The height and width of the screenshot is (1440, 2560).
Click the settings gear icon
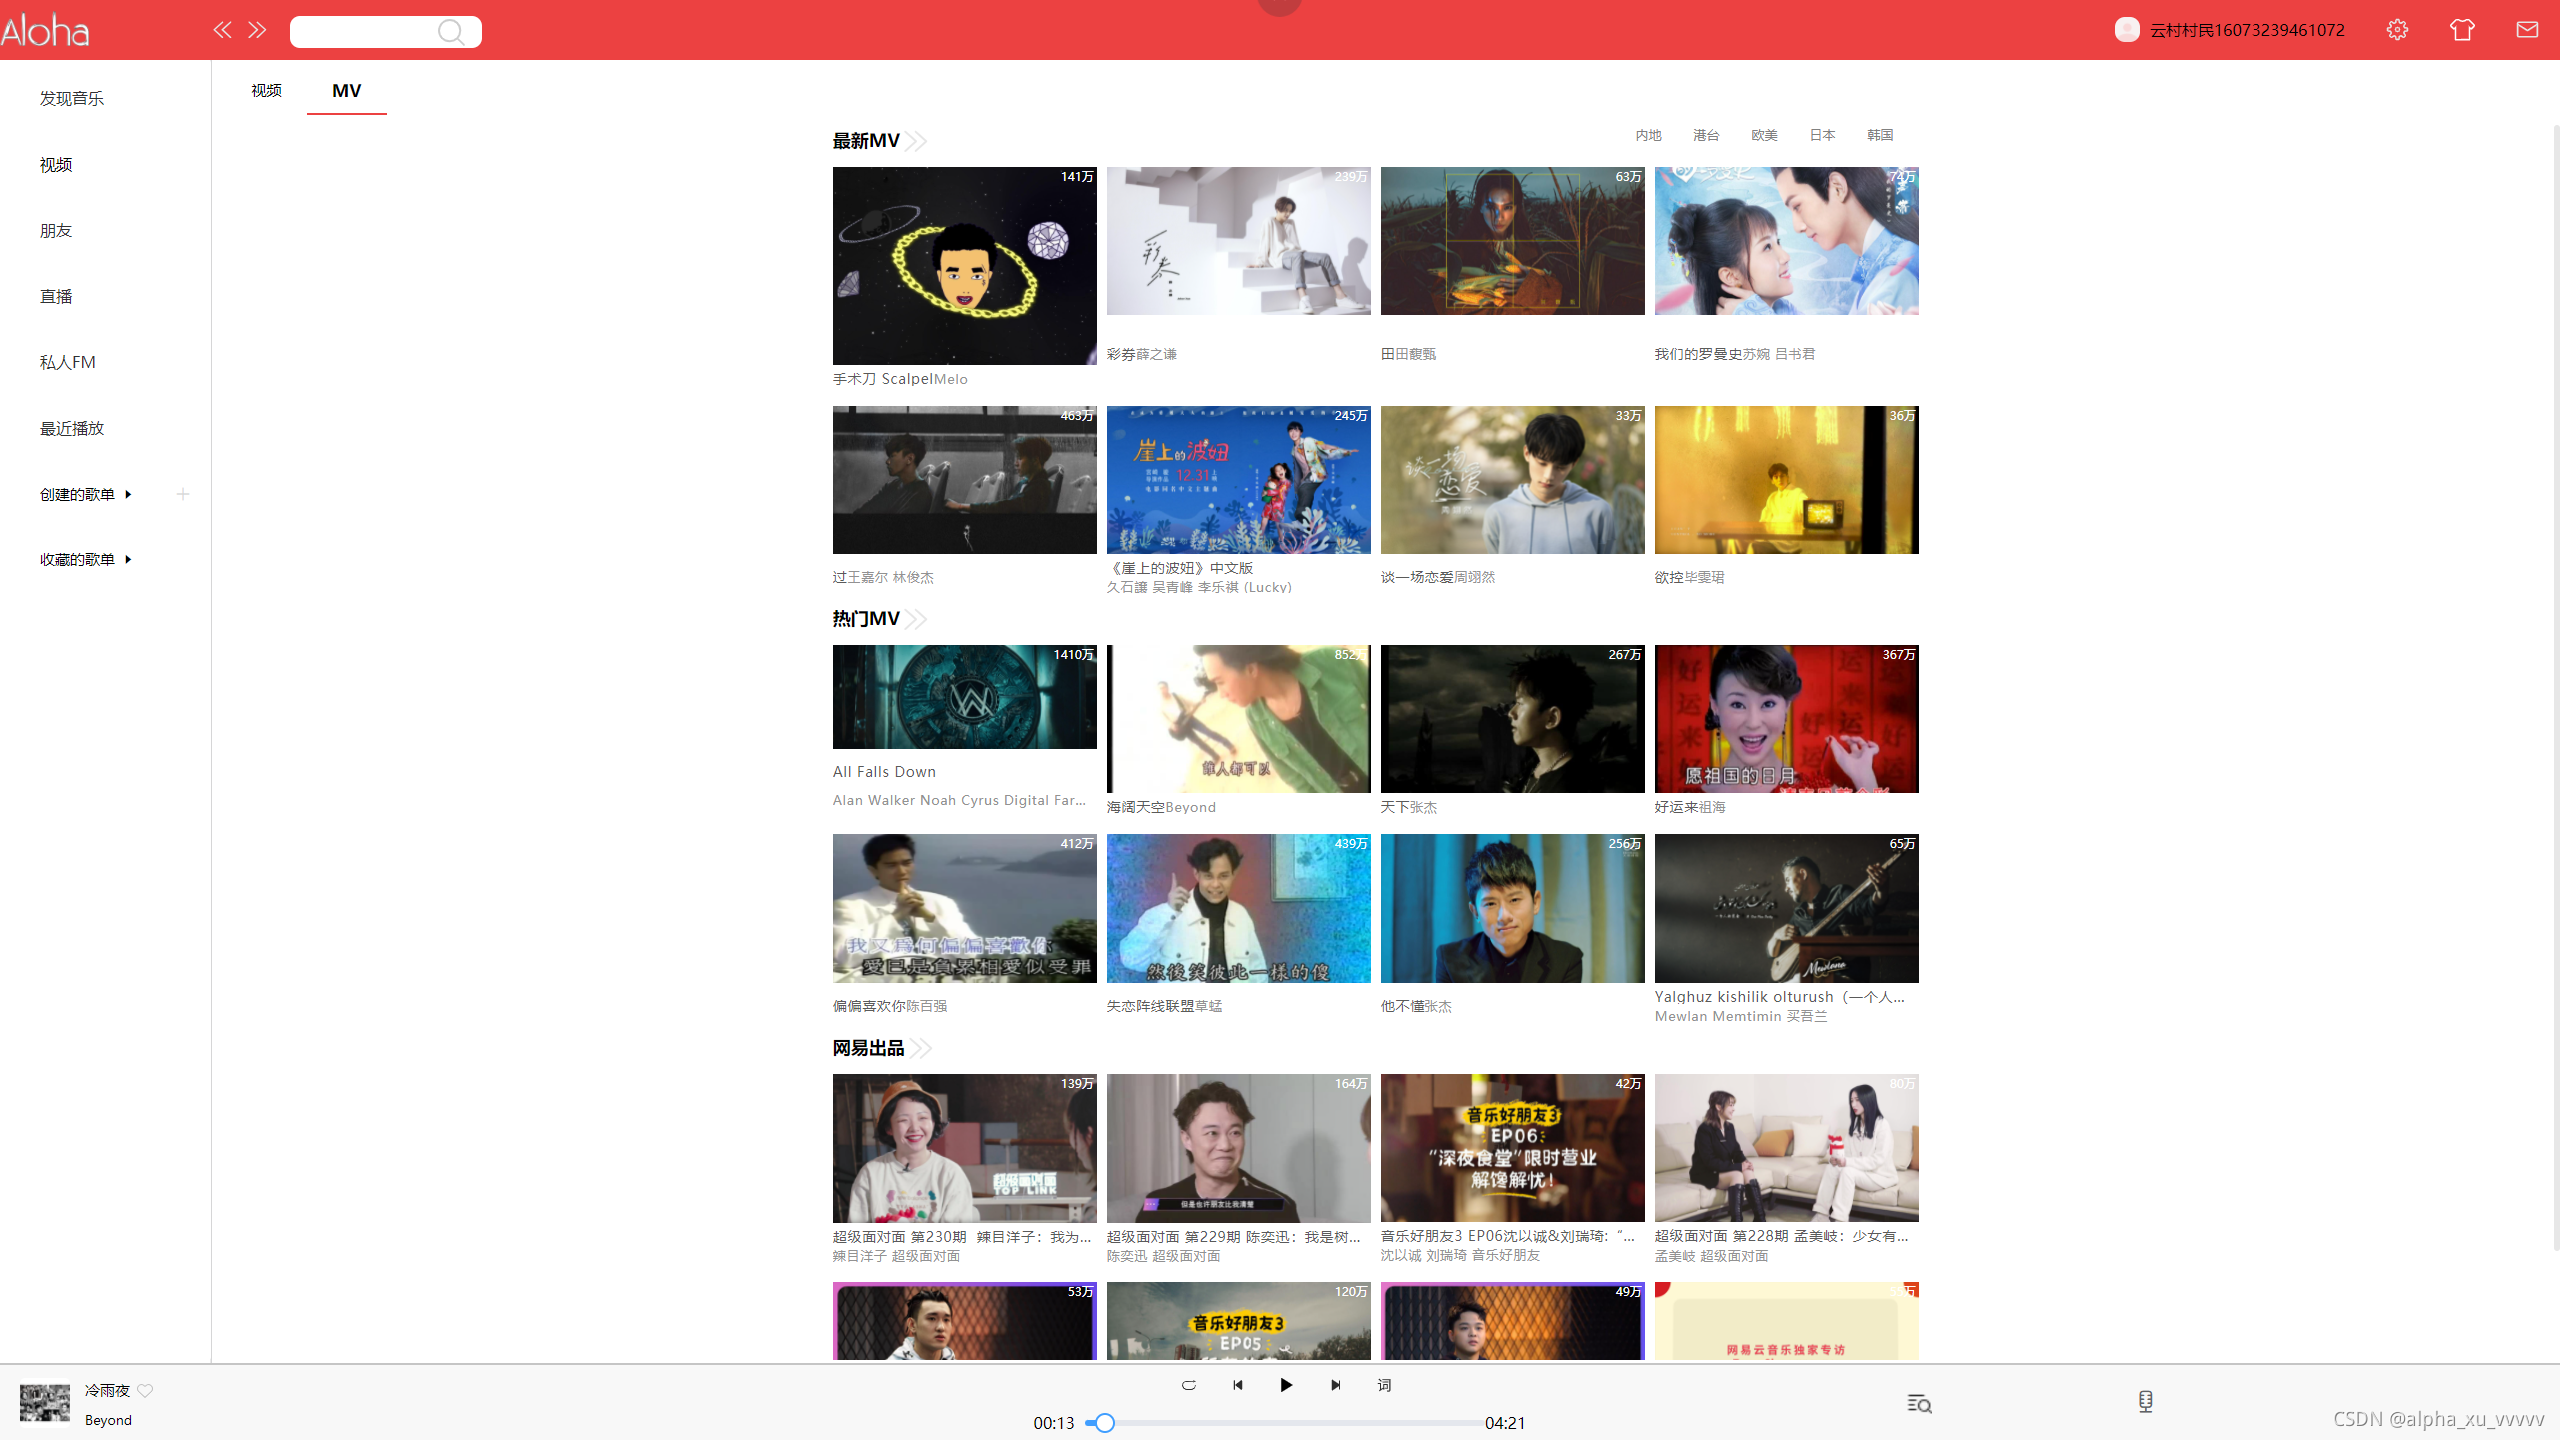(x=2397, y=30)
